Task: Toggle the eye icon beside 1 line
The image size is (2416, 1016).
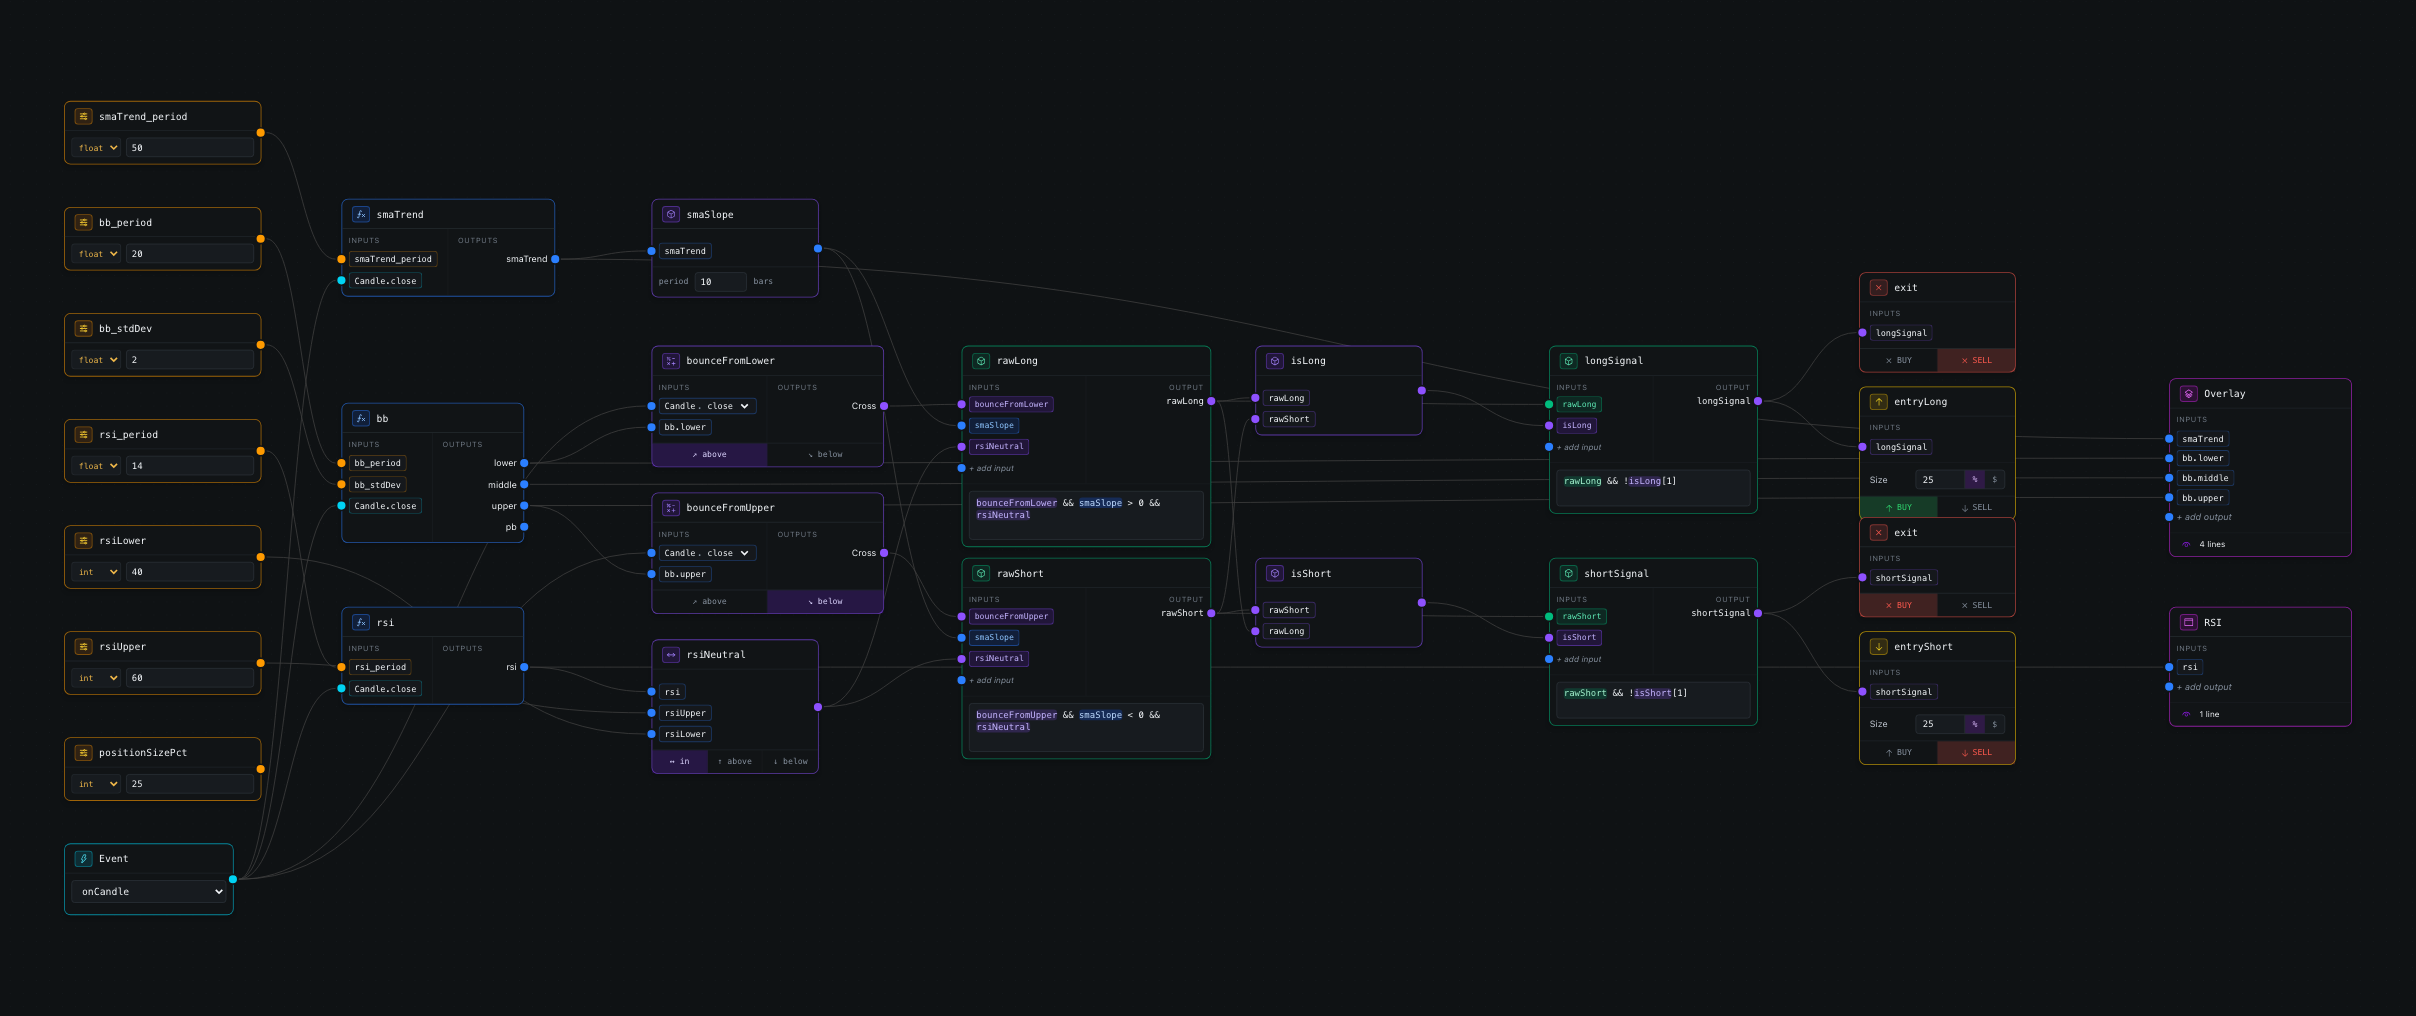Action: 2186,715
